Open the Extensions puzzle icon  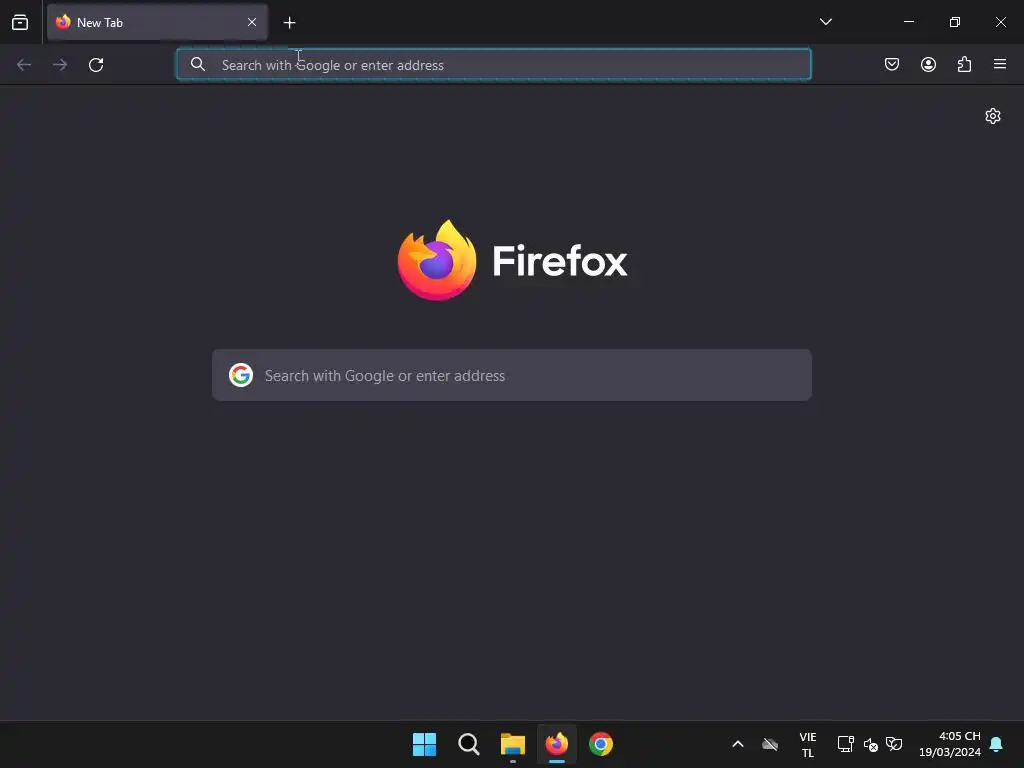[x=964, y=64]
